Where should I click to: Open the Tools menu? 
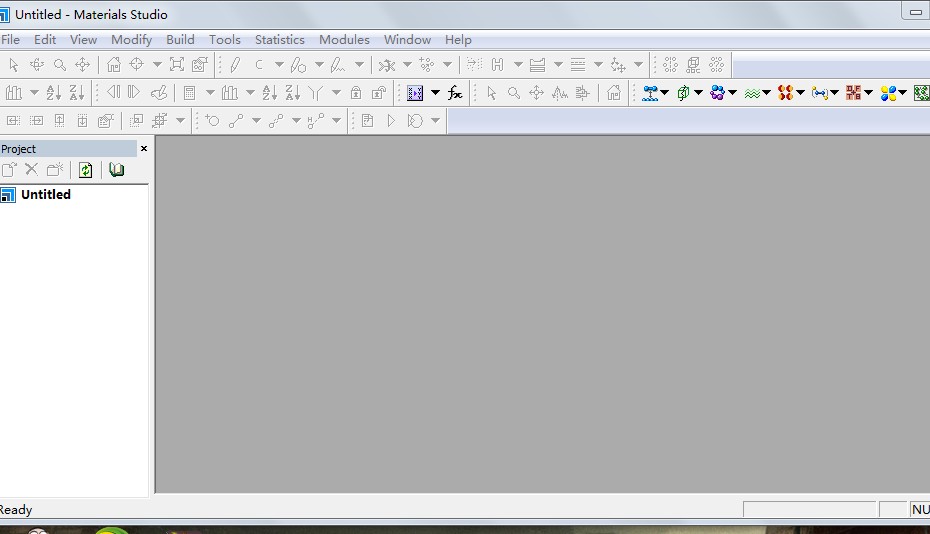tap(225, 40)
